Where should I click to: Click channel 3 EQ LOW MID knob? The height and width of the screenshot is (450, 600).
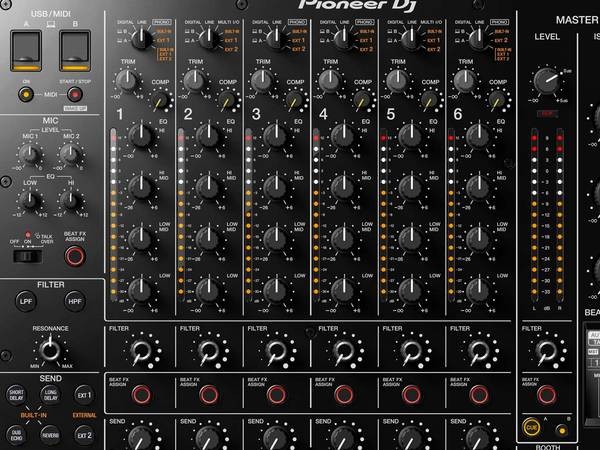pos(276,239)
